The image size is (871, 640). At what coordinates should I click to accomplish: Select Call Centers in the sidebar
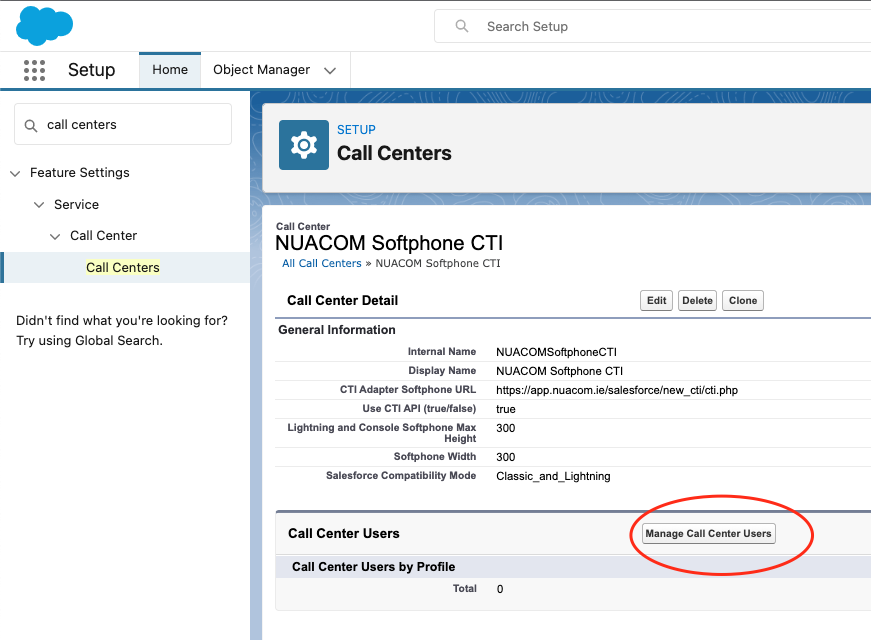click(123, 267)
